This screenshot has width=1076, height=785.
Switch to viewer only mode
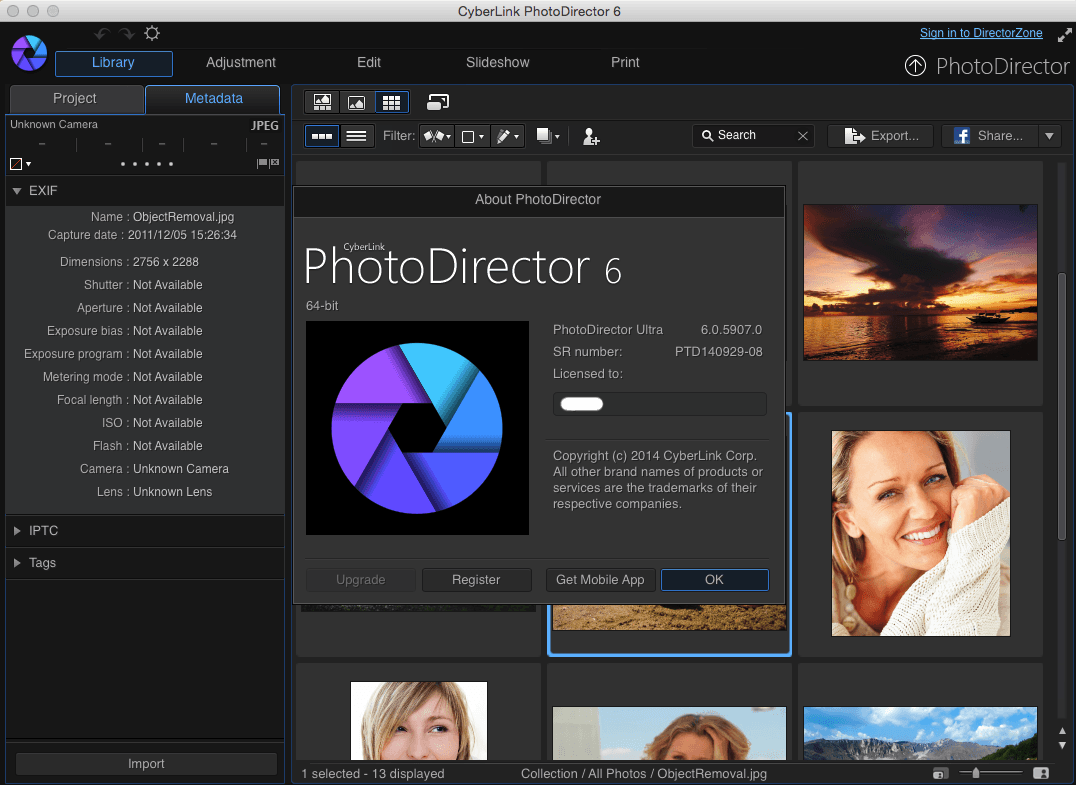(x=357, y=102)
